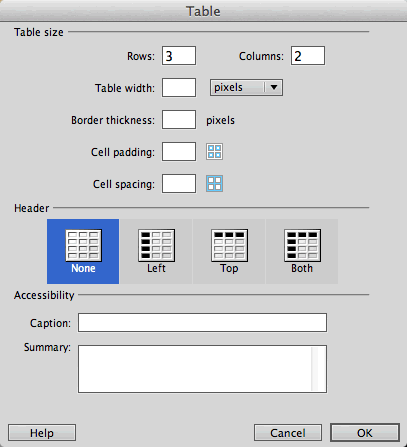Viewport: 407px width, 447px height.
Task: Confirm the table with OK
Action: pyautogui.click(x=365, y=433)
